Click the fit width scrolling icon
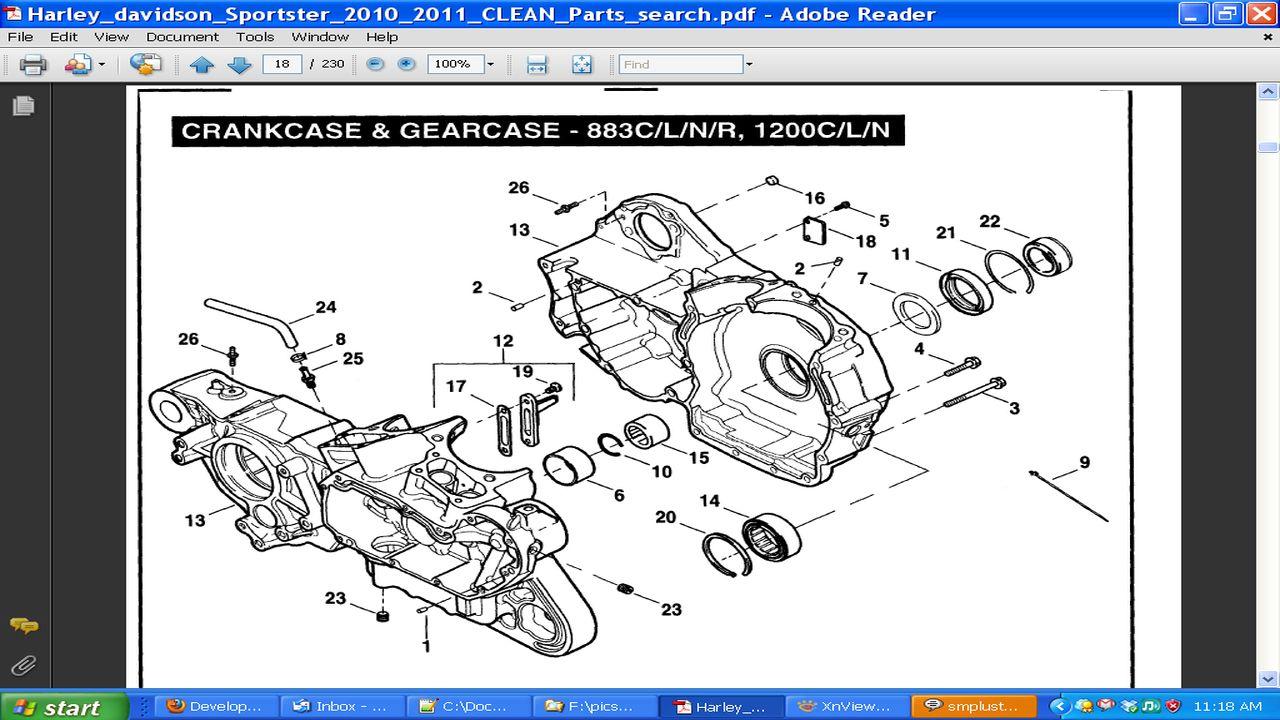The image size is (1280, 720). (x=537, y=65)
